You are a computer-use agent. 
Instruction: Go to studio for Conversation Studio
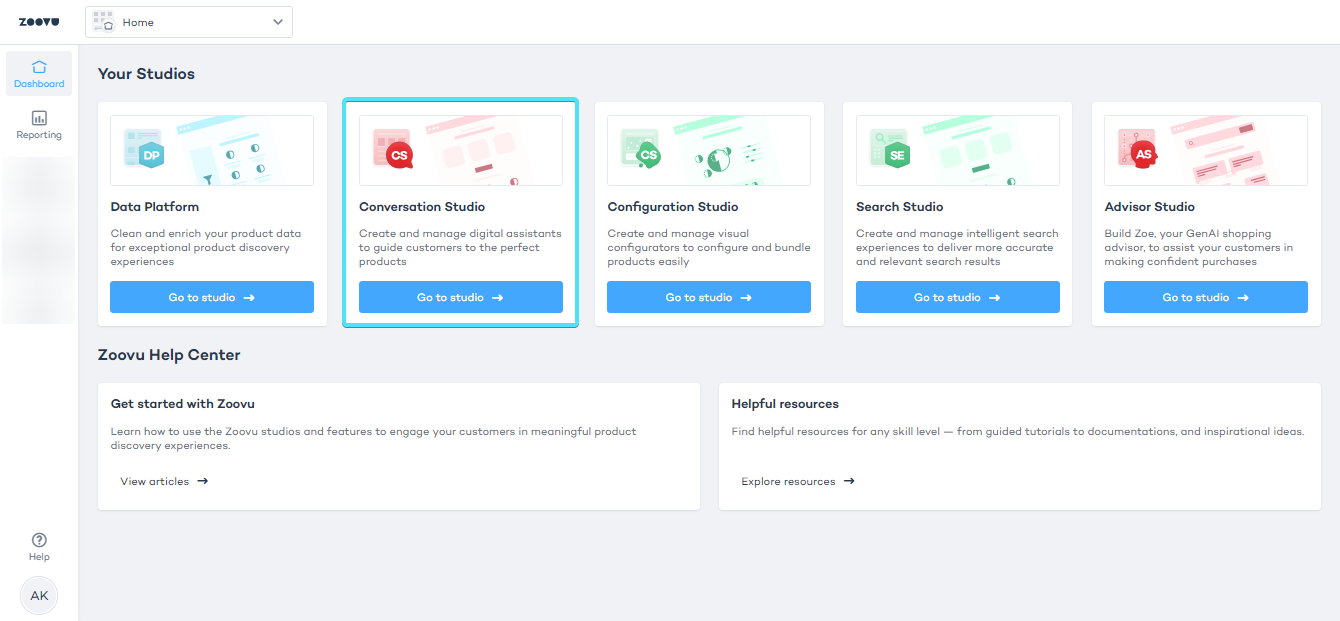[x=460, y=297]
